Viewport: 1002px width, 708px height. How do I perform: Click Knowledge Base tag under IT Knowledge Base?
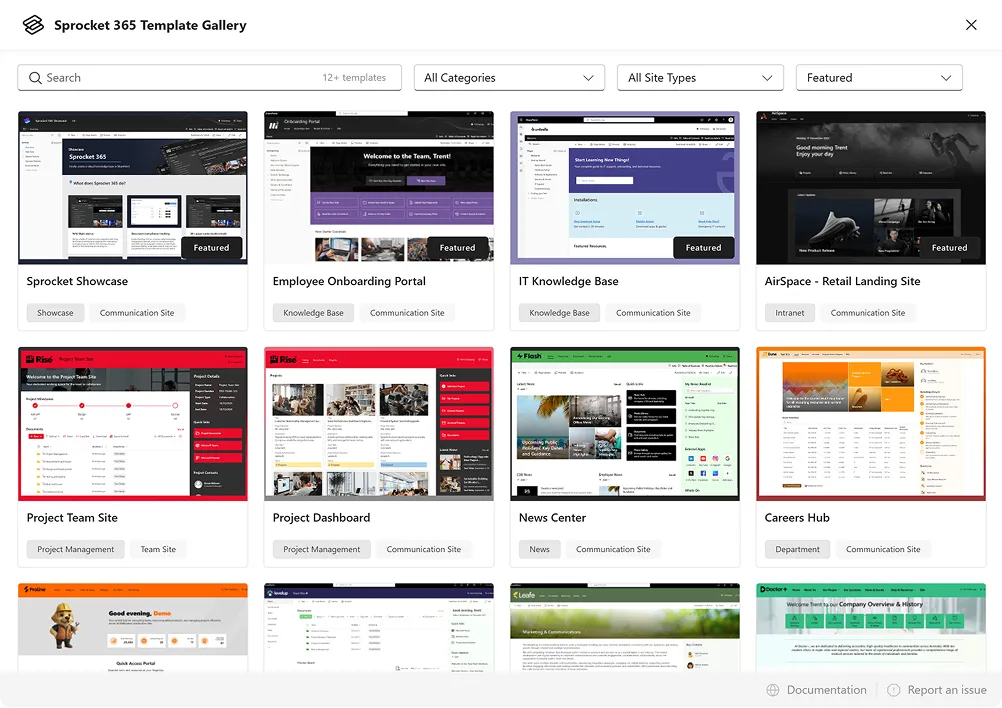(559, 313)
